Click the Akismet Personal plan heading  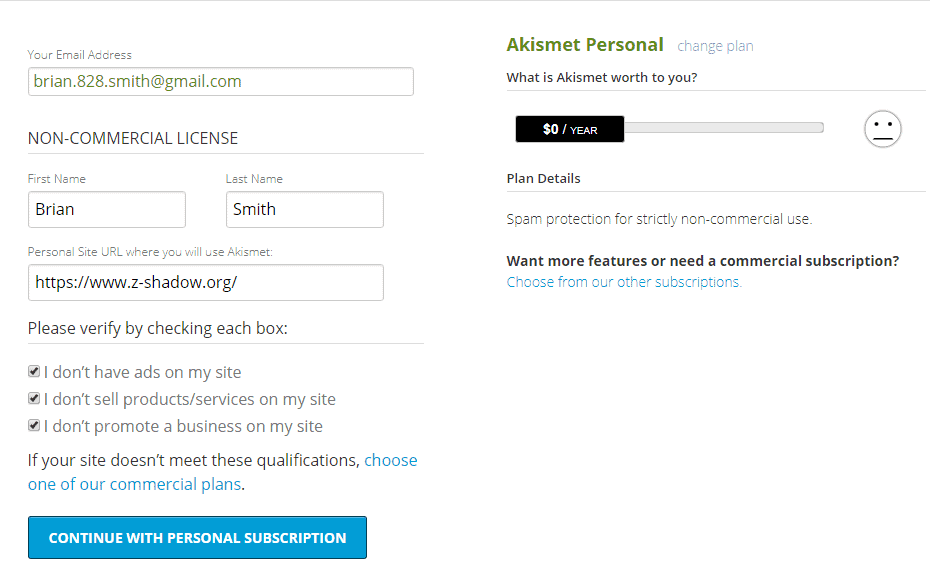[x=585, y=45]
